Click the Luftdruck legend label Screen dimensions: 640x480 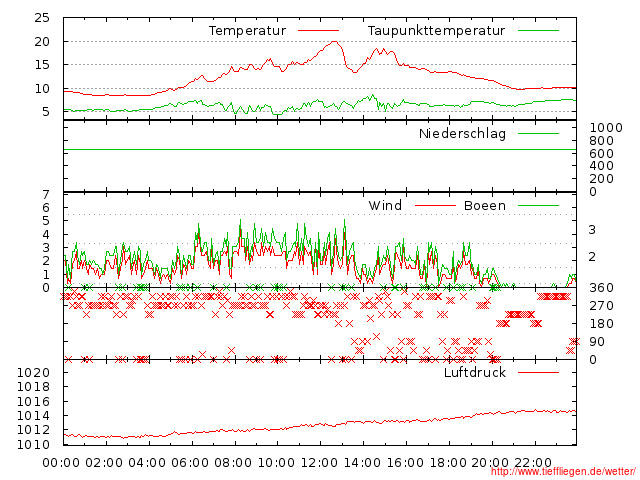click(x=475, y=372)
